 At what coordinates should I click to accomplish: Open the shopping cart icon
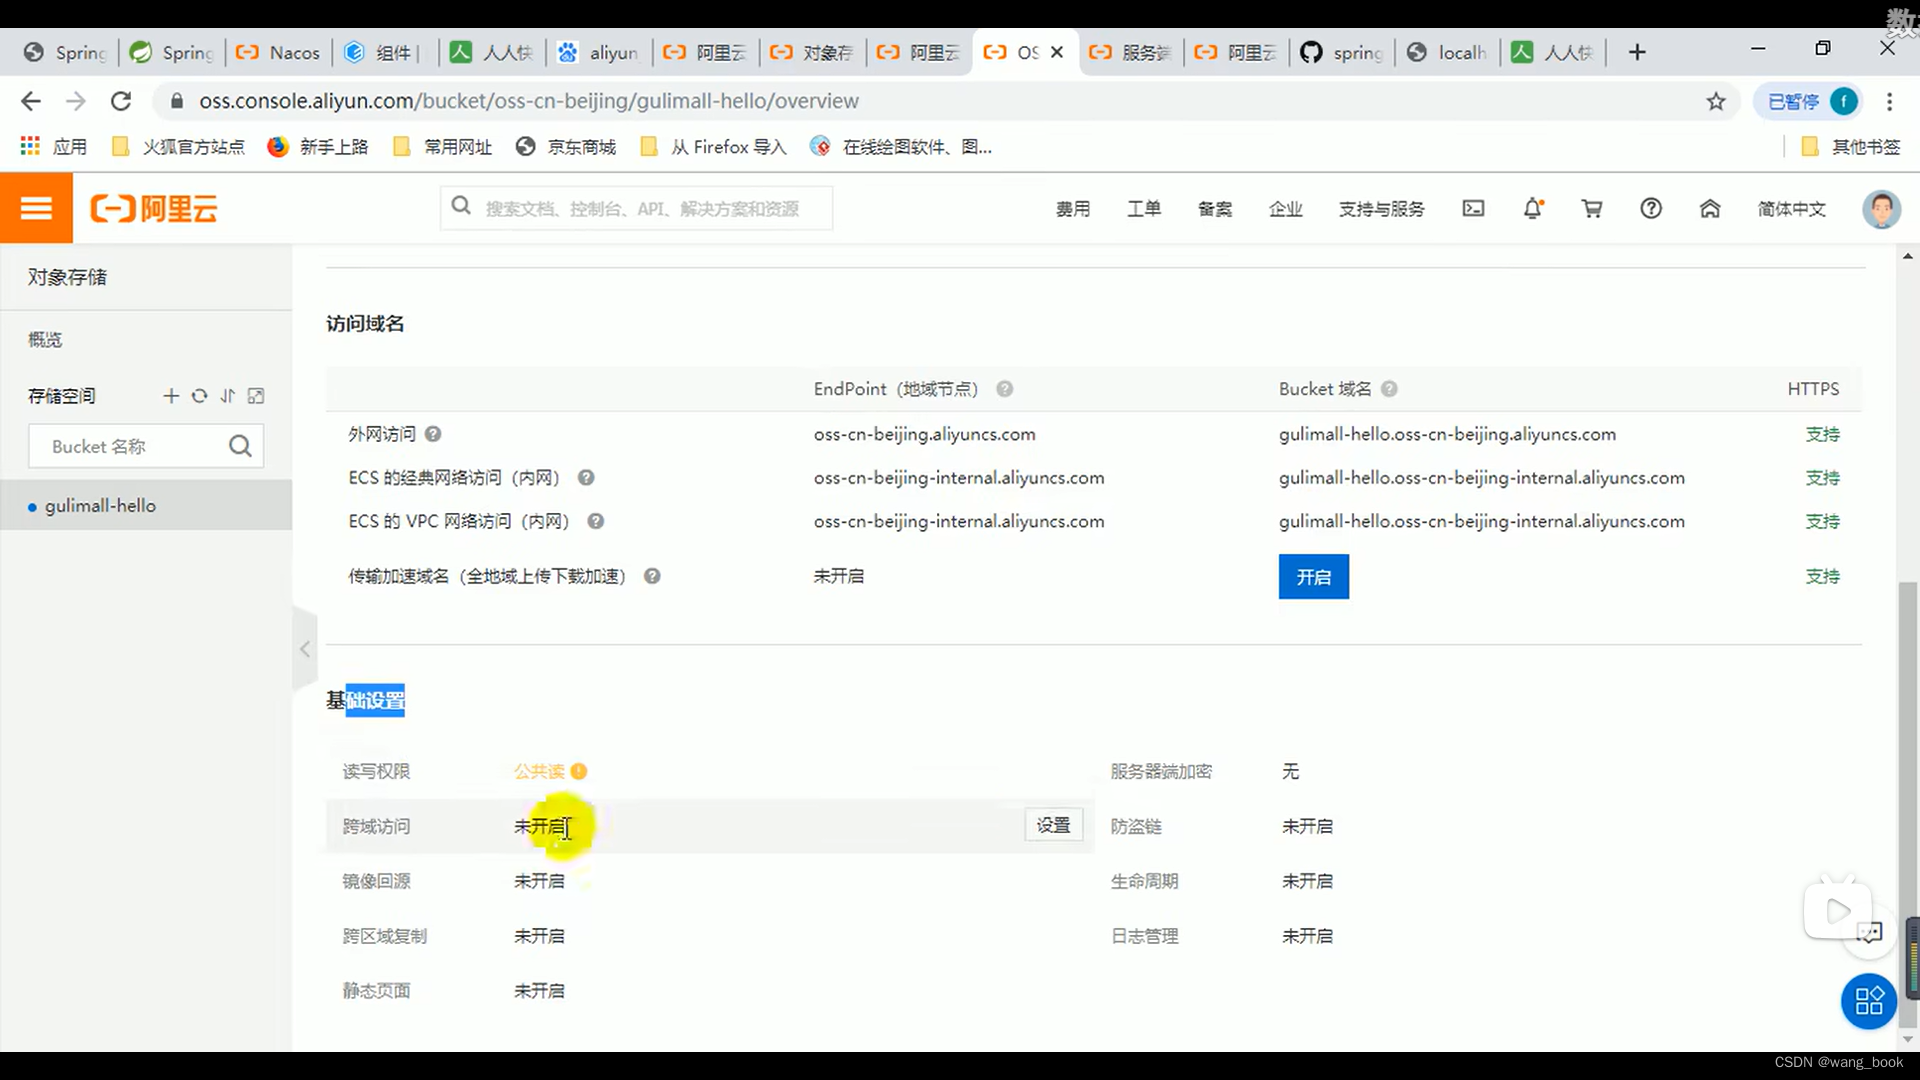pos(1592,208)
